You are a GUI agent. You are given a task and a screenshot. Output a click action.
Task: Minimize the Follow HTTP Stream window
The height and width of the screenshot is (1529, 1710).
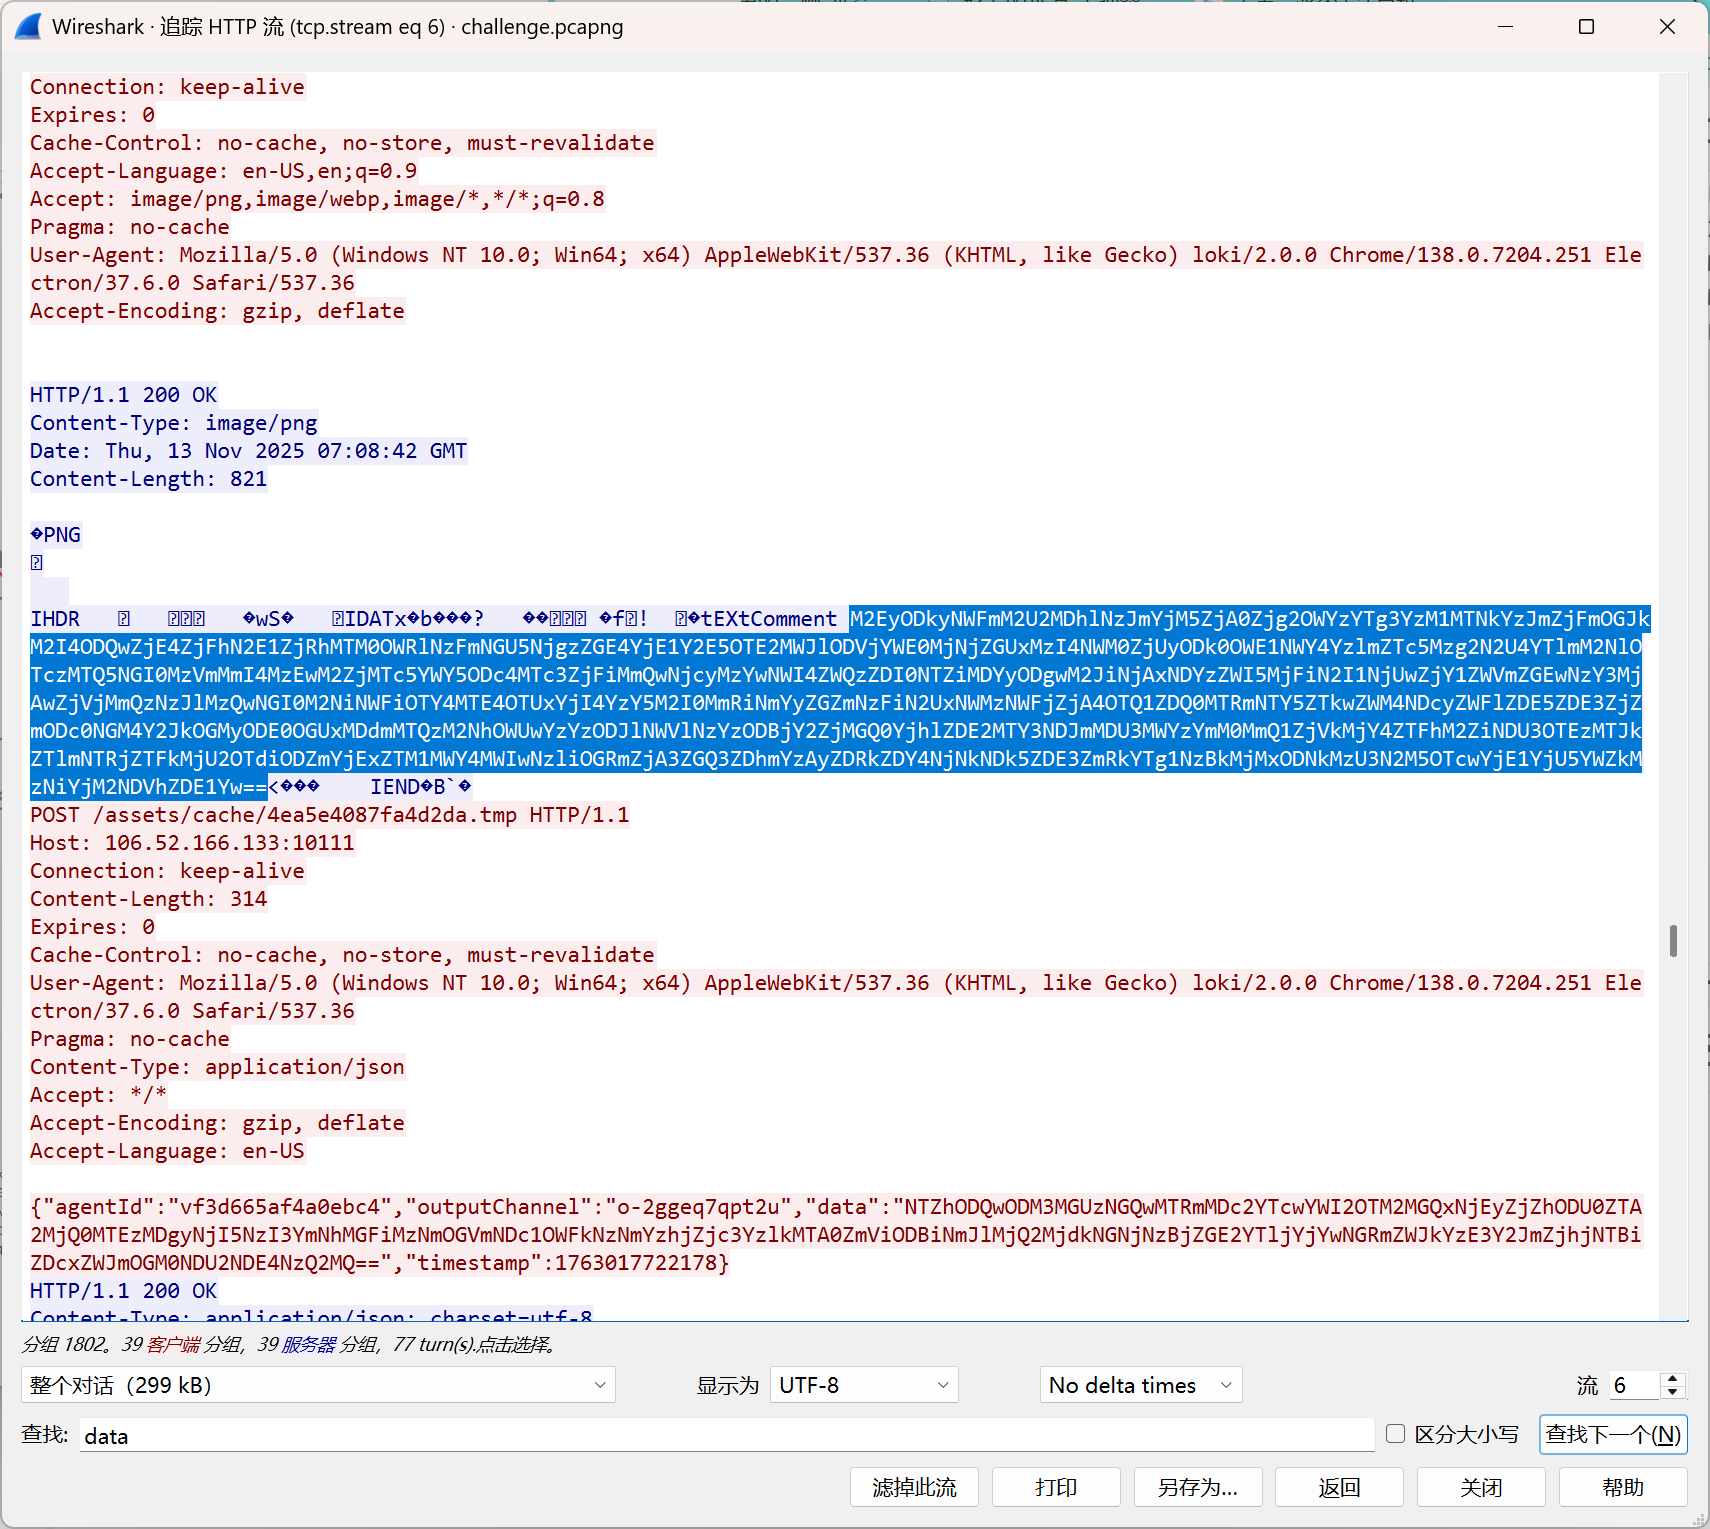tap(1505, 27)
